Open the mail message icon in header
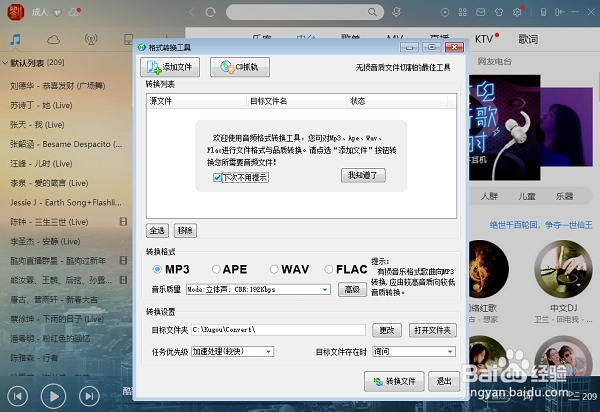Image resolution: width=600 pixels, height=412 pixels. 481,12
